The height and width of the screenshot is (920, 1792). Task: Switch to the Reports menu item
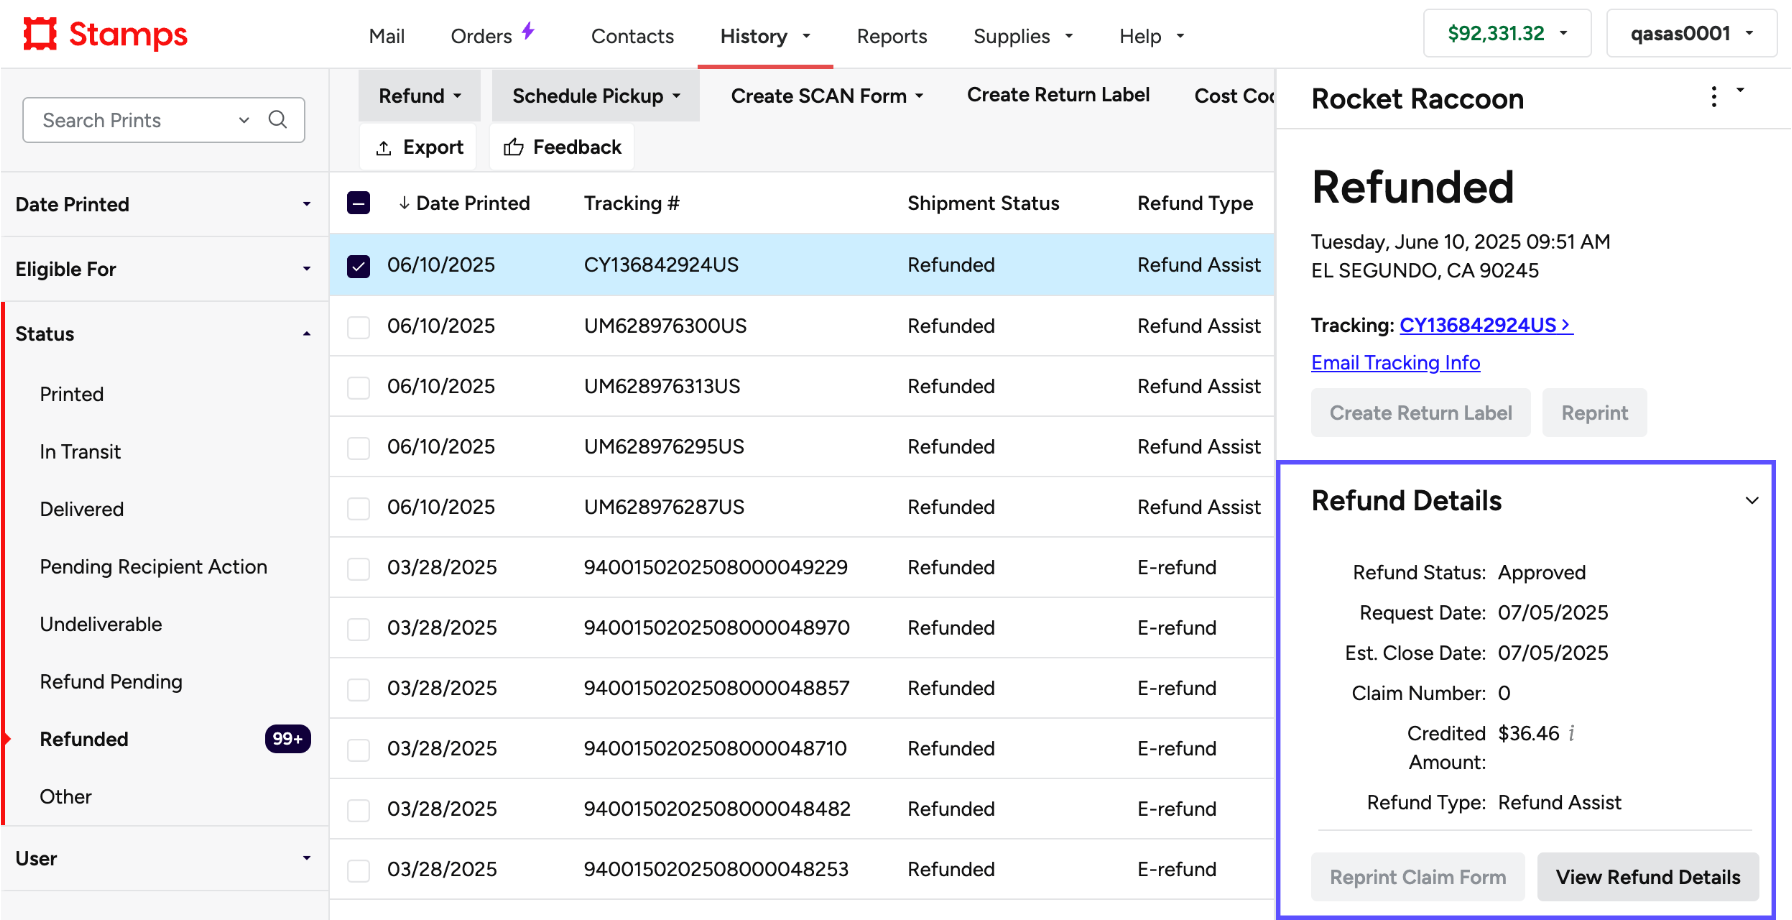click(x=891, y=36)
